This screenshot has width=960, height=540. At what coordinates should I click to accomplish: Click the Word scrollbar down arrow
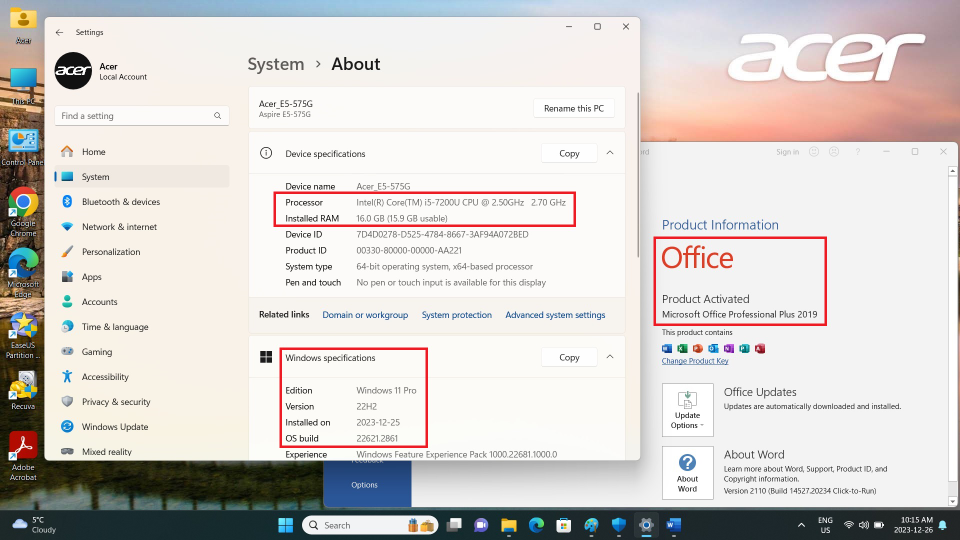pos(952,501)
